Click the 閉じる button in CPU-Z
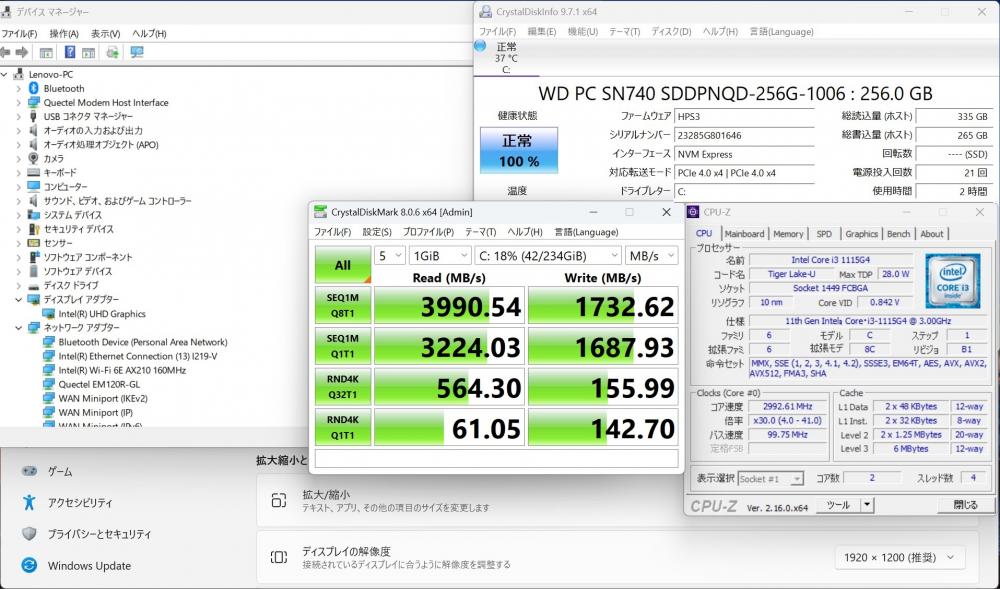Screen dimensions: 1000x589 964,505
